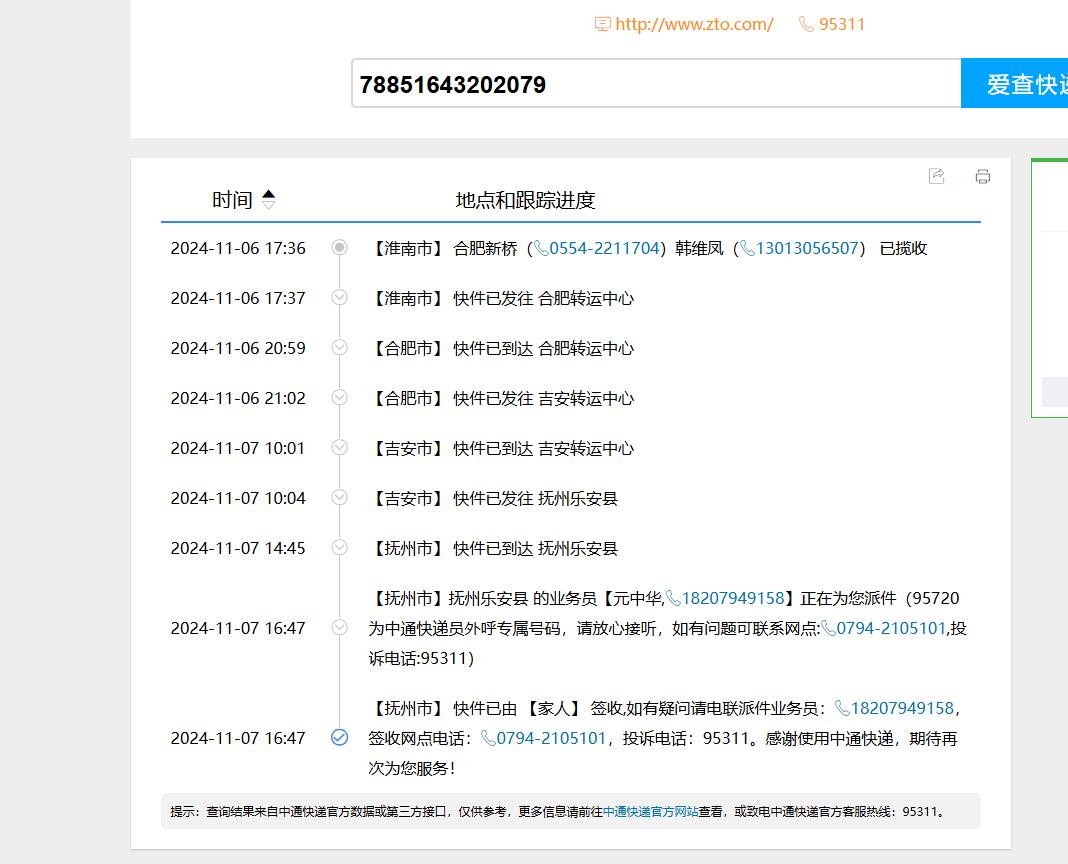Image resolution: width=1068 pixels, height=864 pixels.
Task: Click 签收网点电话 0794-2105101 in the signed row
Action: coord(551,738)
